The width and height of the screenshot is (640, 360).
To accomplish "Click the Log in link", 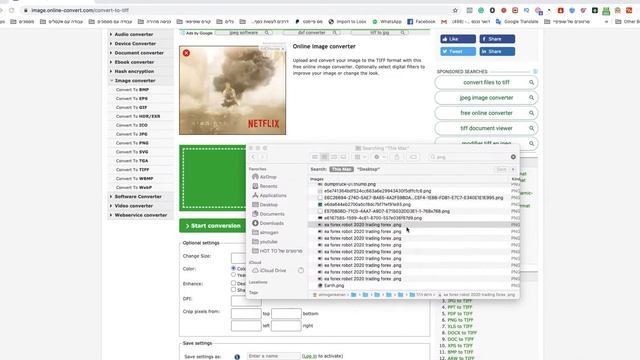I will pos(309,356).
